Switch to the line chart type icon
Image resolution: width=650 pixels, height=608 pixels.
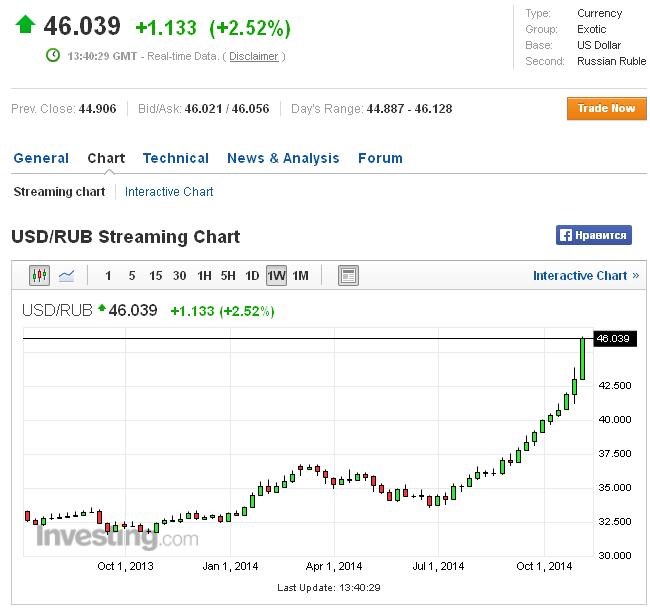coord(66,275)
